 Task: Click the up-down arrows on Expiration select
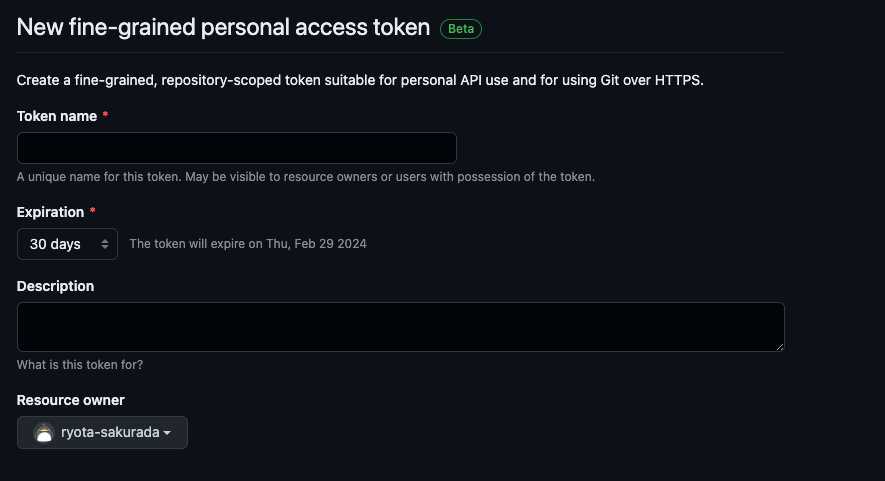pos(104,244)
